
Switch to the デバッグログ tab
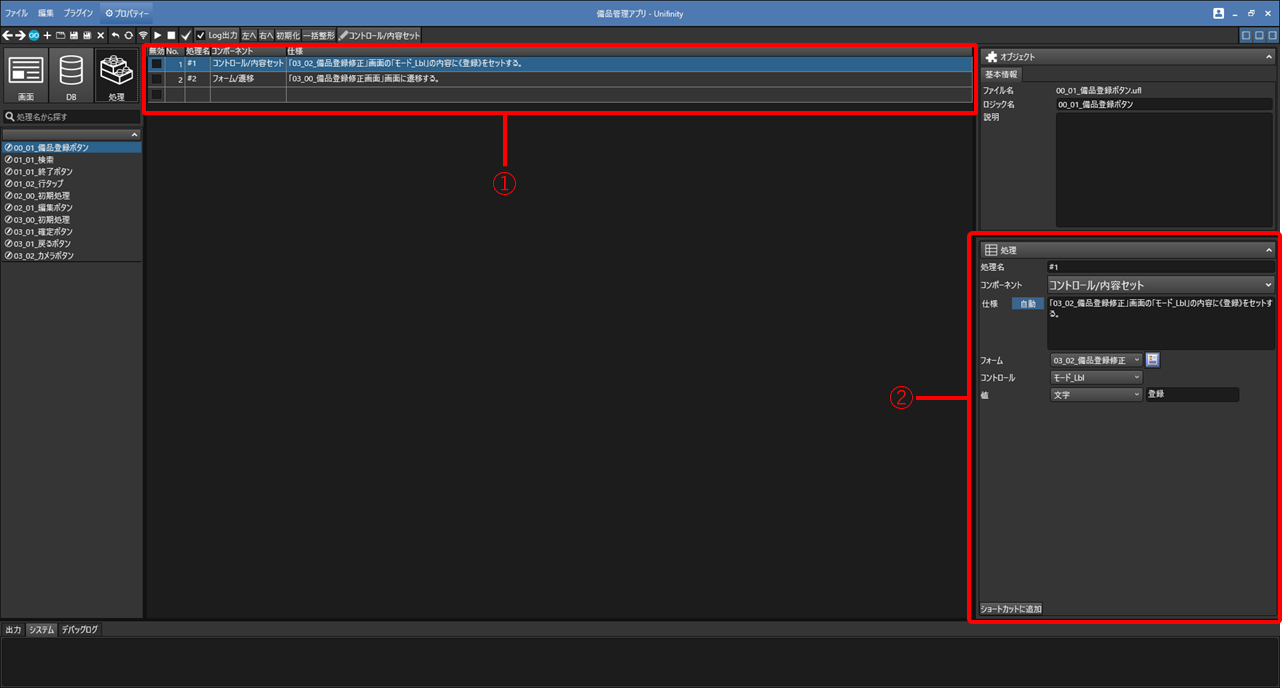pyautogui.click(x=79, y=630)
